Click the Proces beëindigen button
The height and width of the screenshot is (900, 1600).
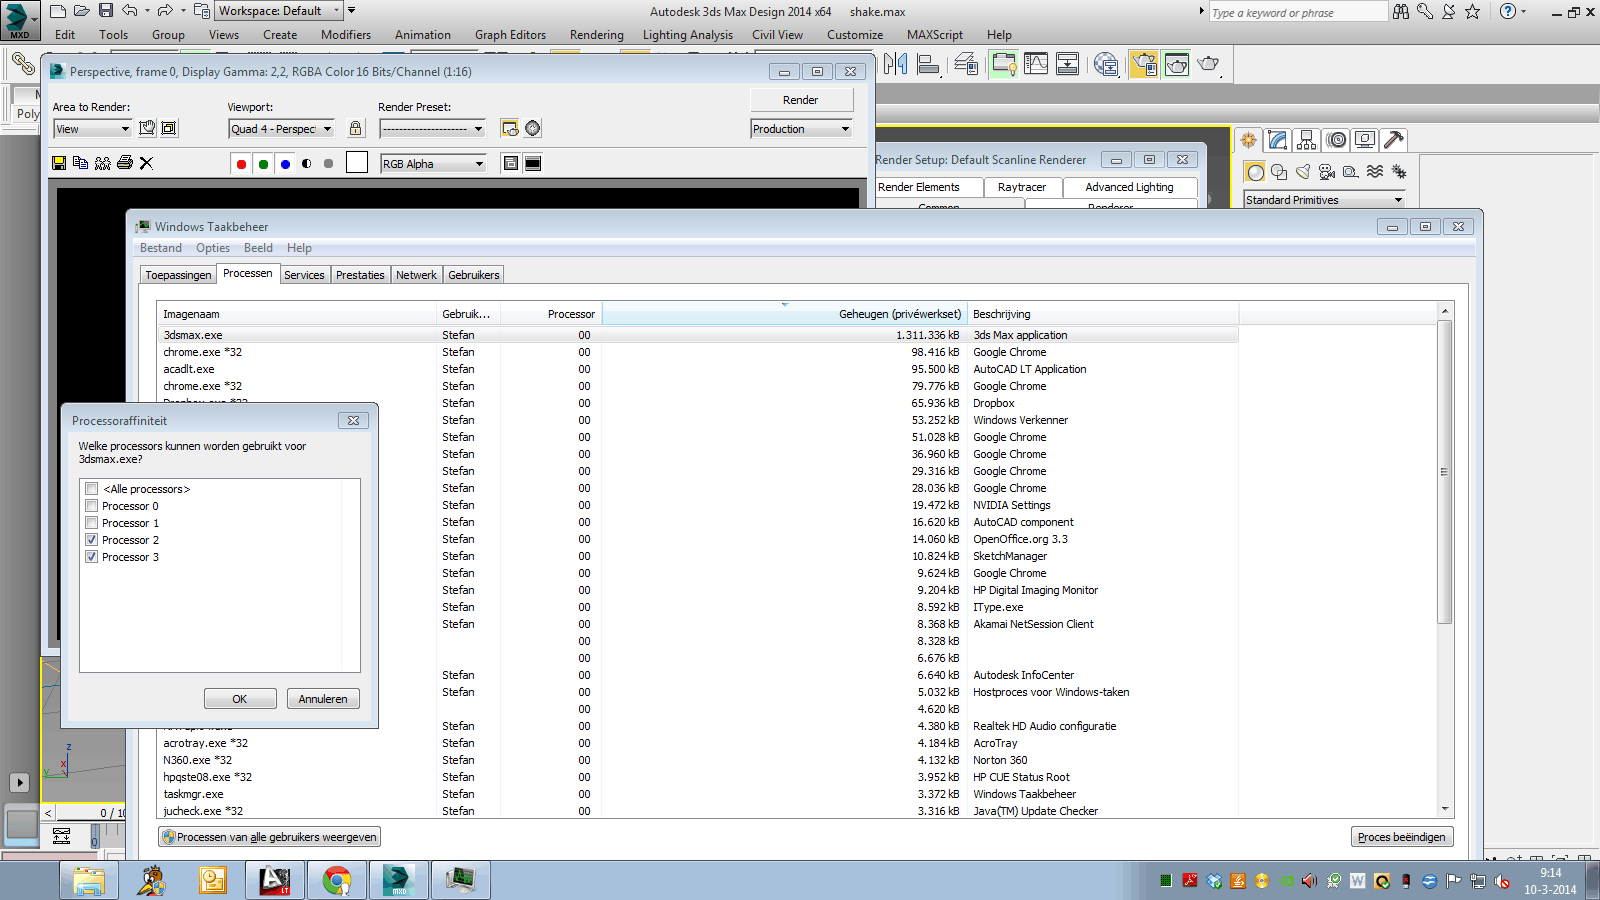point(1401,837)
